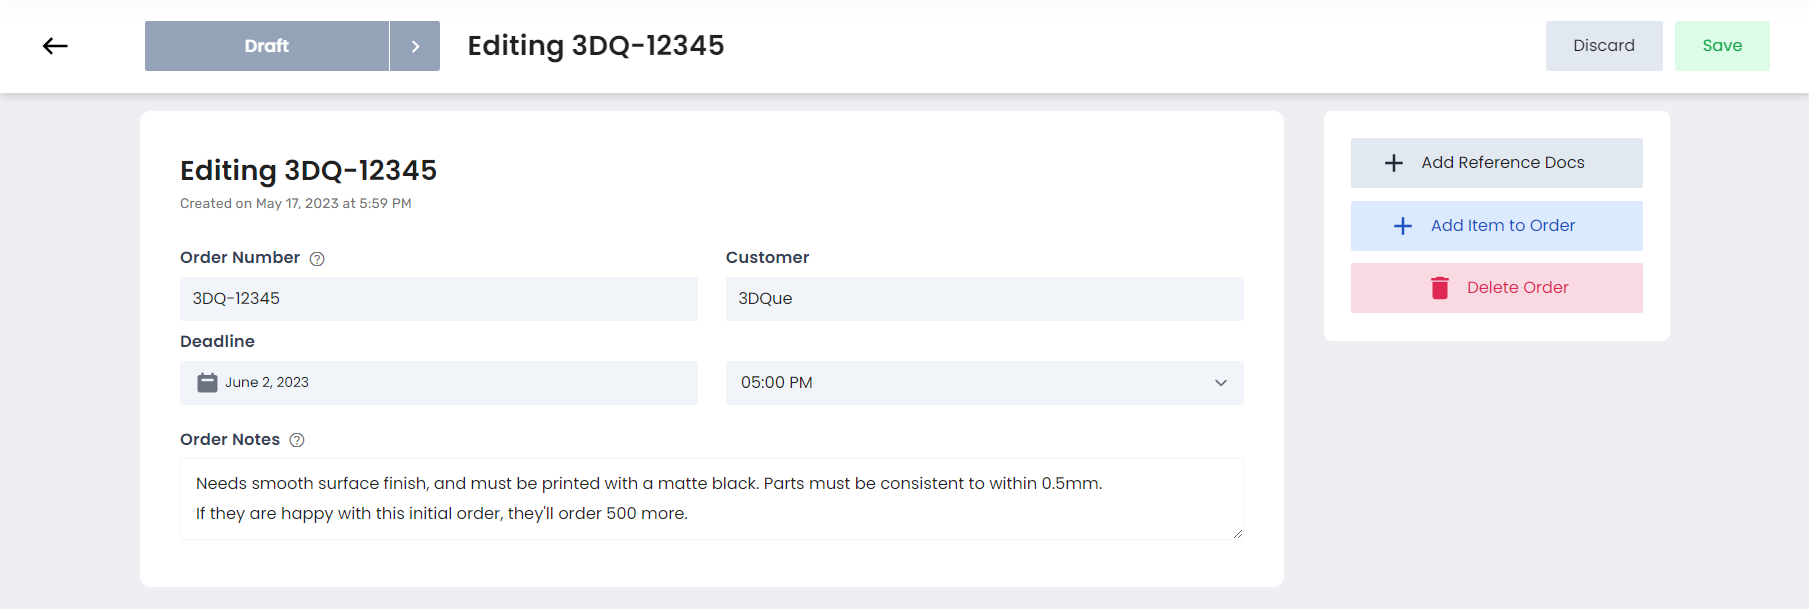Click into the Customer field showing 3DQue
The image size is (1809, 609).
[x=984, y=299]
